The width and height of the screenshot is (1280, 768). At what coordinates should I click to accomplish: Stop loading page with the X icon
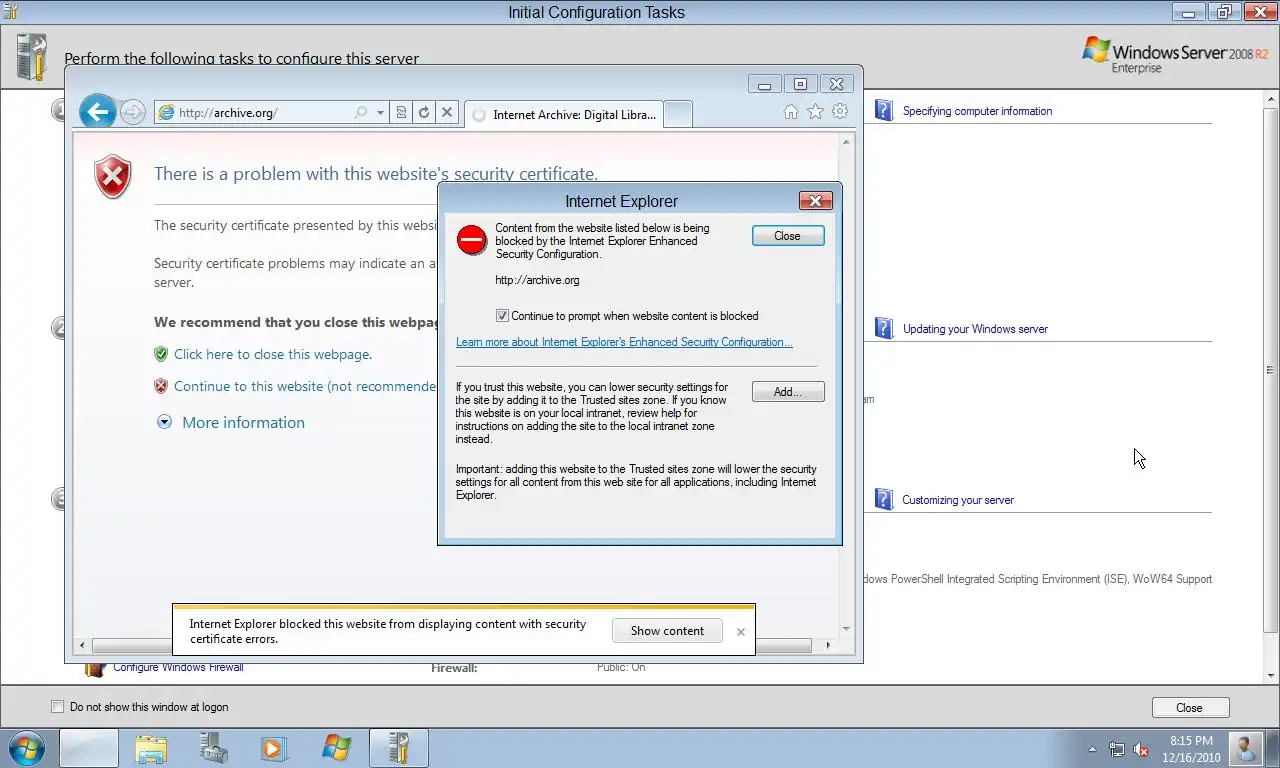point(447,113)
